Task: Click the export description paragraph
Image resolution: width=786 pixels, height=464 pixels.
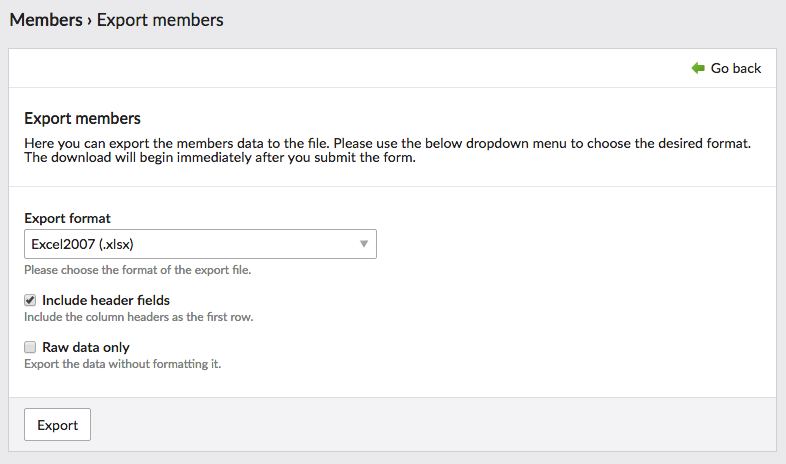Action: point(387,150)
